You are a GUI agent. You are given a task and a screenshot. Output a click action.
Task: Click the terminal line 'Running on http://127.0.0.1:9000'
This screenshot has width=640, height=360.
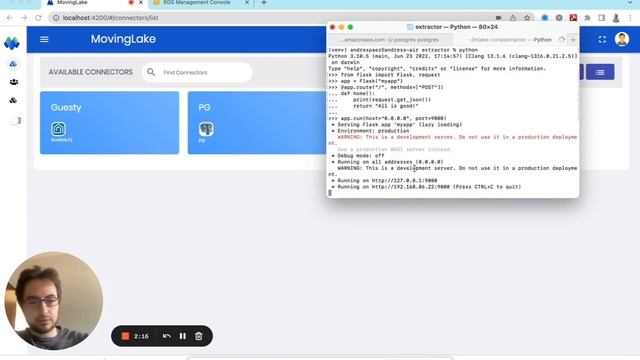click(387, 180)
